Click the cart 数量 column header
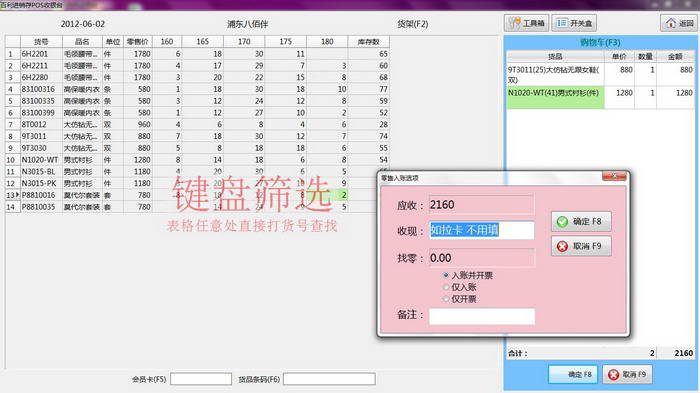The image size is (700, 393). point(645,56)
